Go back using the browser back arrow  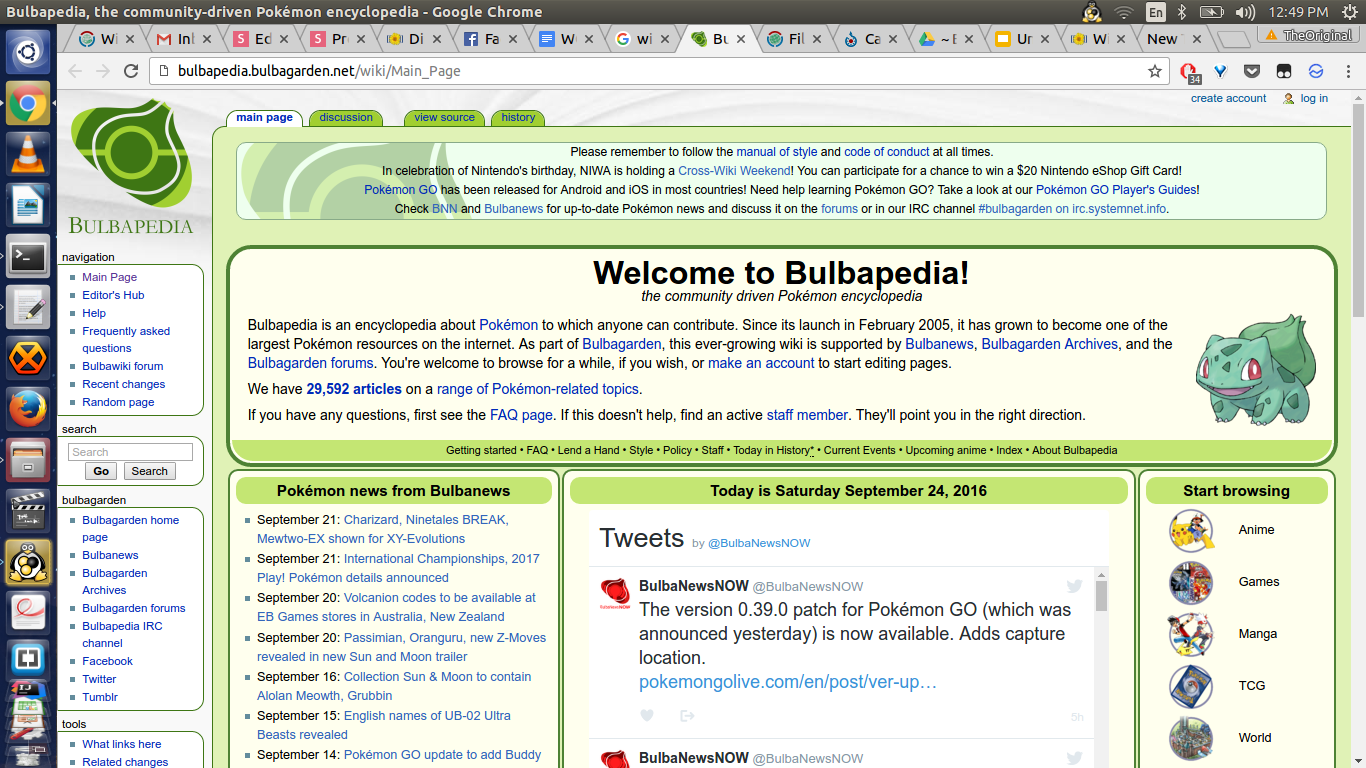[74, 71]
